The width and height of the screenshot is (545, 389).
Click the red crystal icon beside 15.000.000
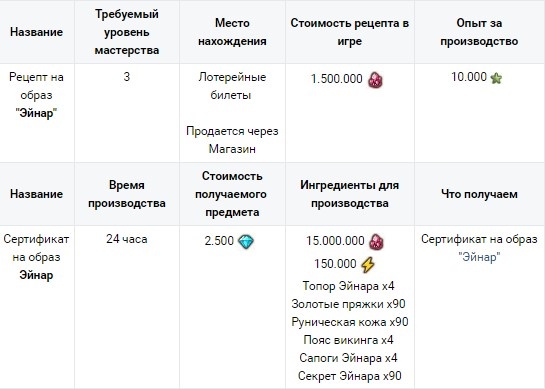376,241
